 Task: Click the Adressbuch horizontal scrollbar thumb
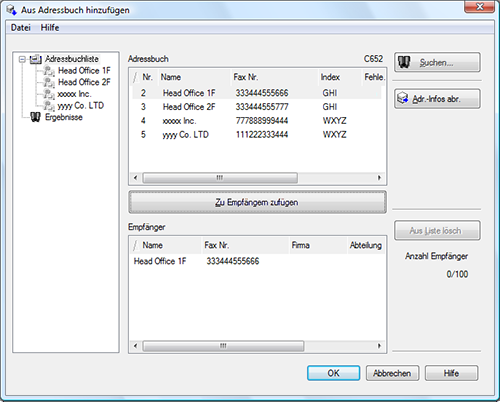220,178
